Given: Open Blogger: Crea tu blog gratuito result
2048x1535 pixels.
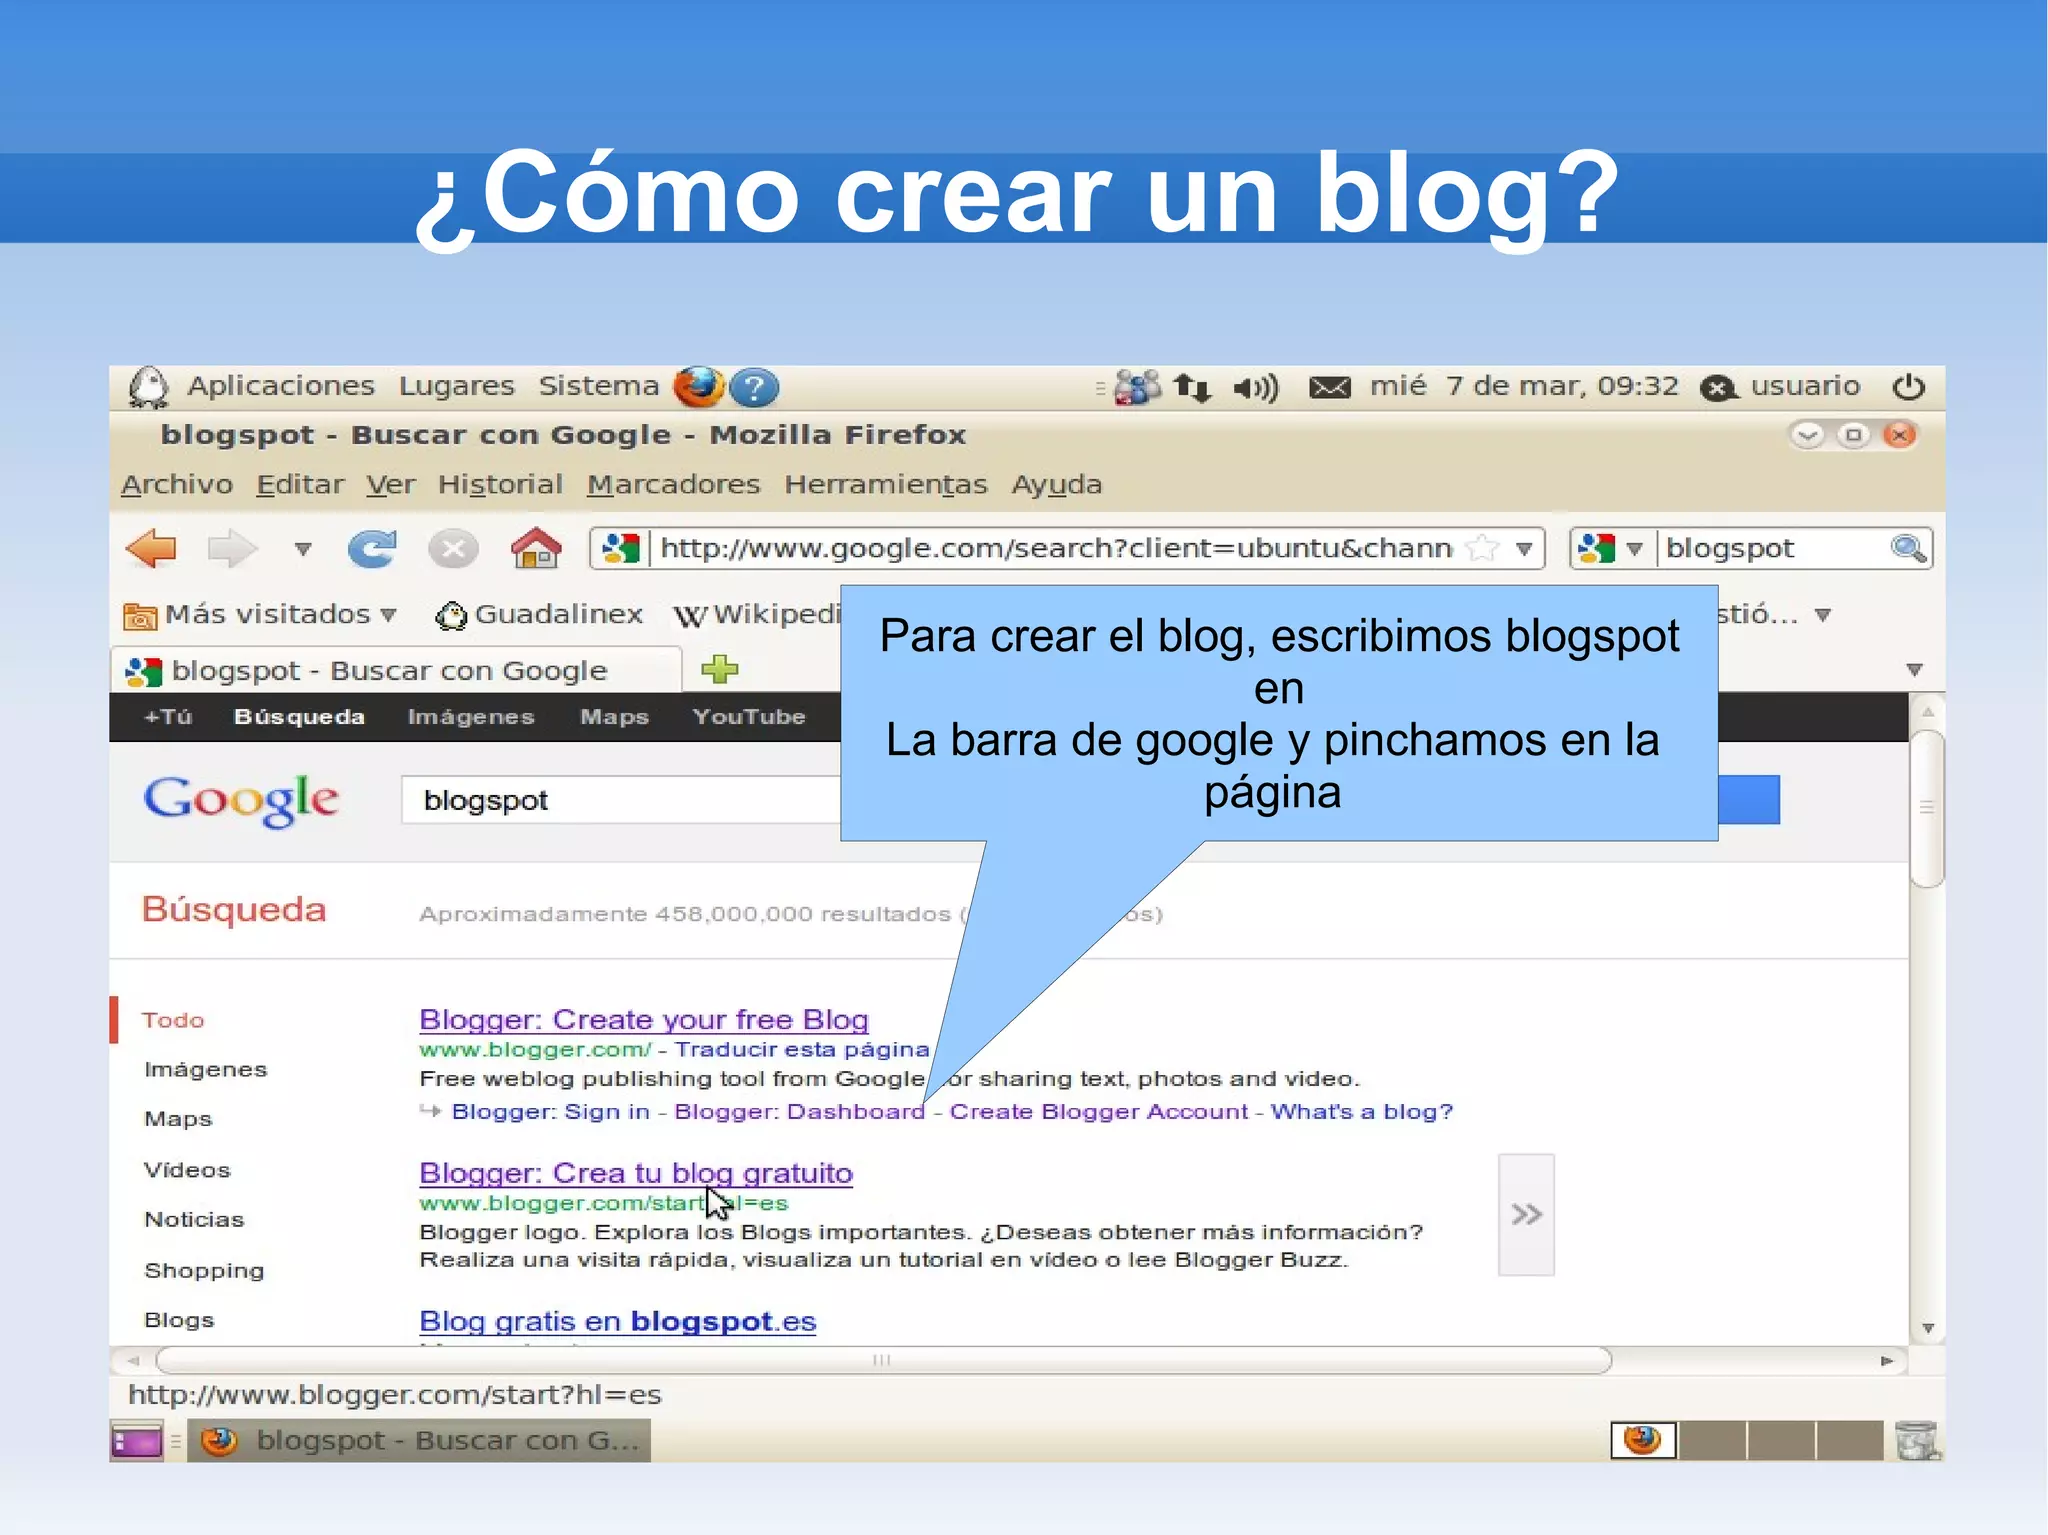Looking at the screenshot, I should pyautogui.click(x=636, y=1173).
